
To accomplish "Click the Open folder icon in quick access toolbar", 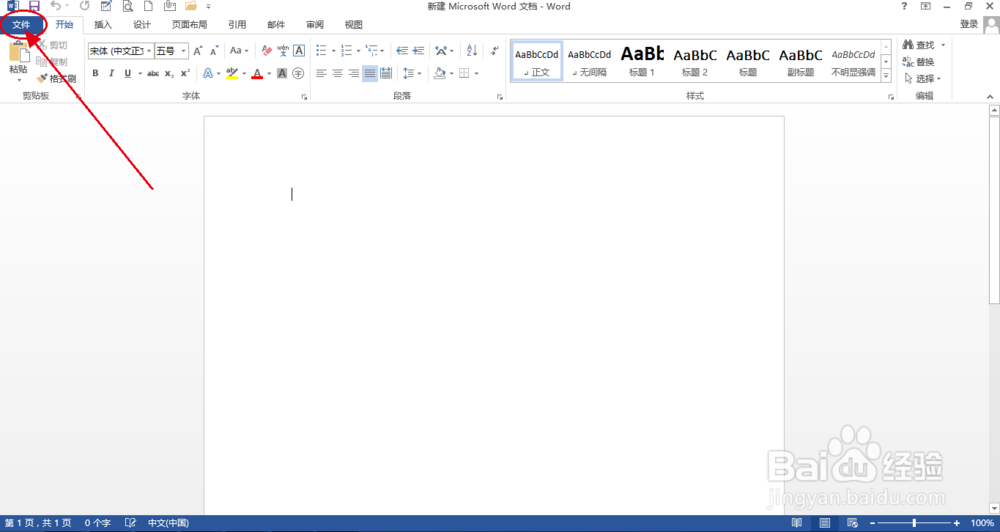I will [190, 6].
